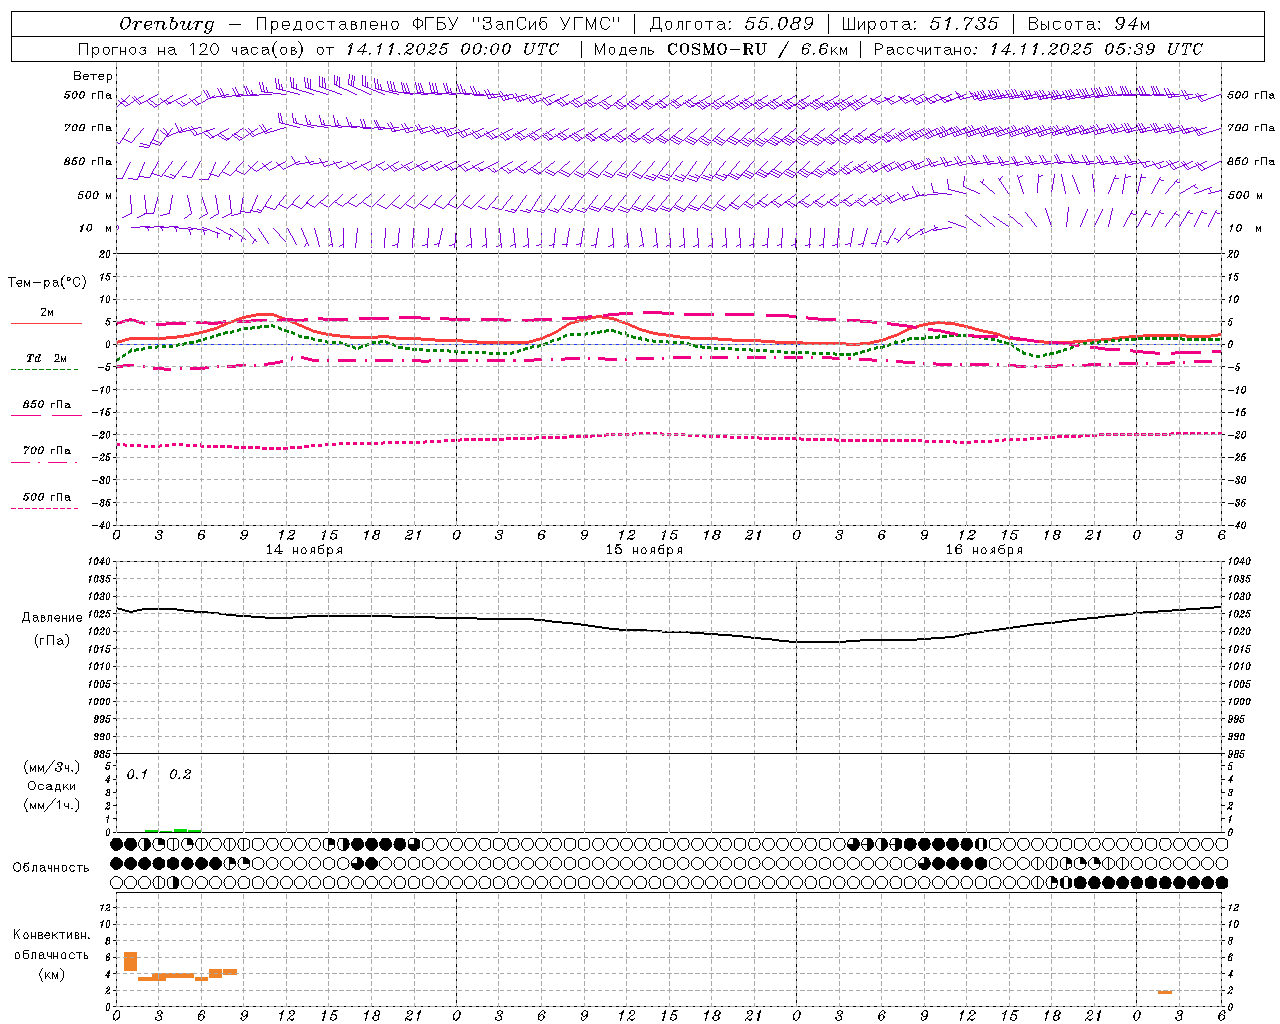Click right-side "500 гПа" wind level label
1280x1024 pixels.
click(1251, 96)
